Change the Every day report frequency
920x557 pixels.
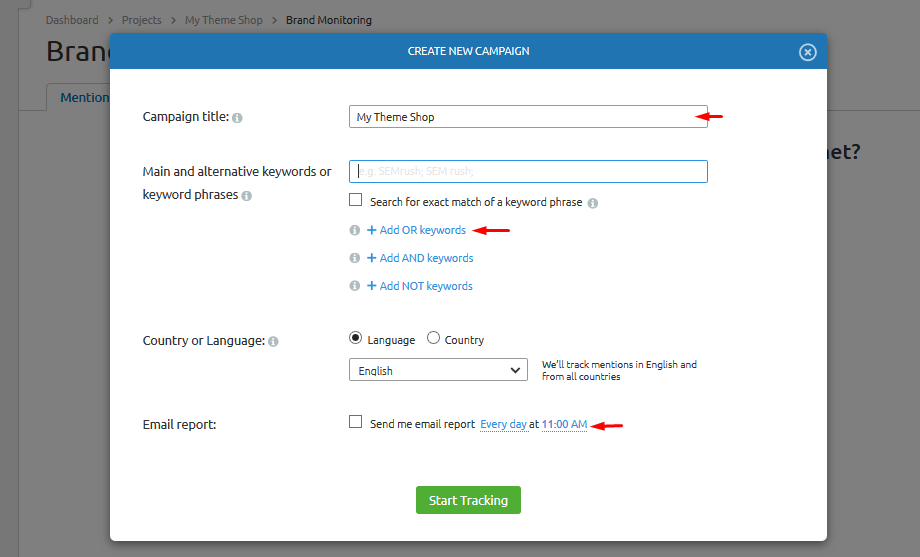(x=503, y=424)
